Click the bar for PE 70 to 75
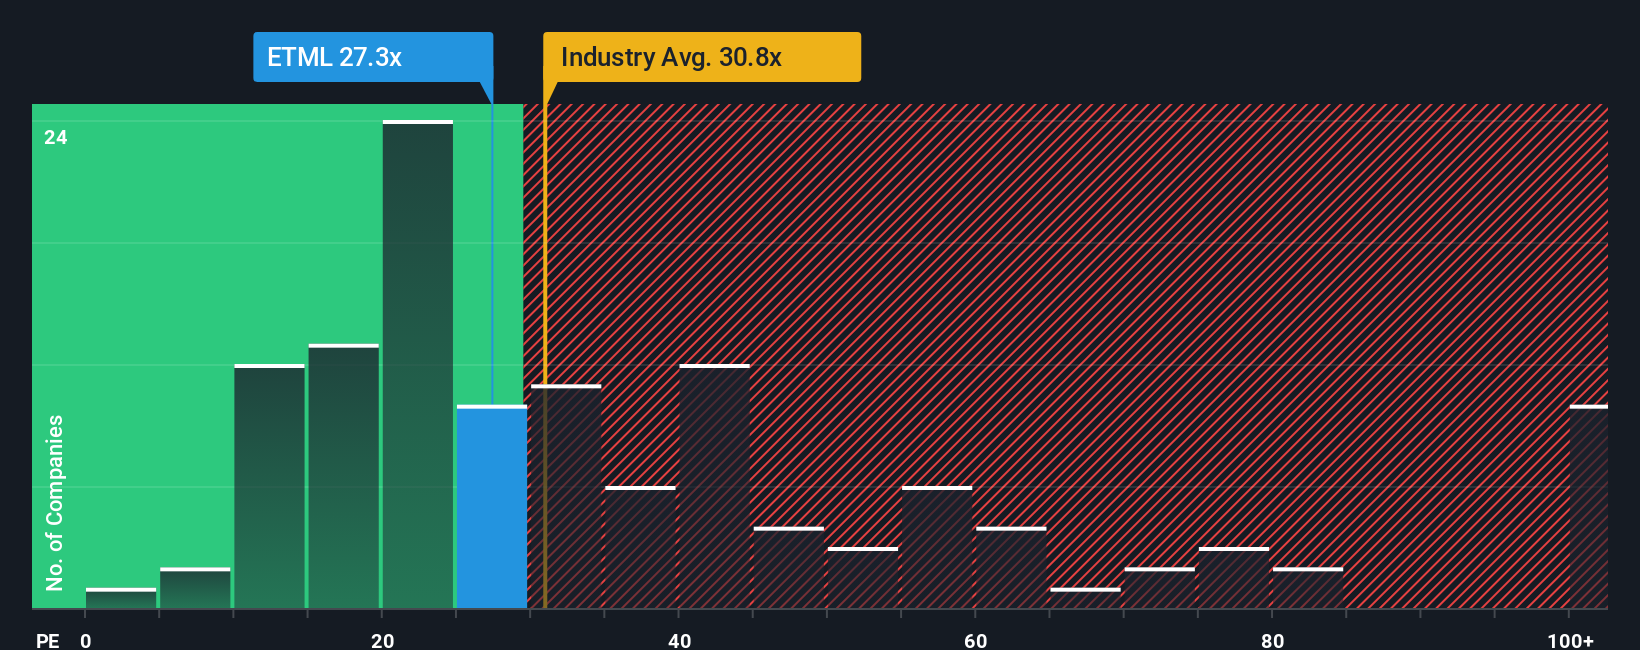The image size is (1640, 650). 1160,589
